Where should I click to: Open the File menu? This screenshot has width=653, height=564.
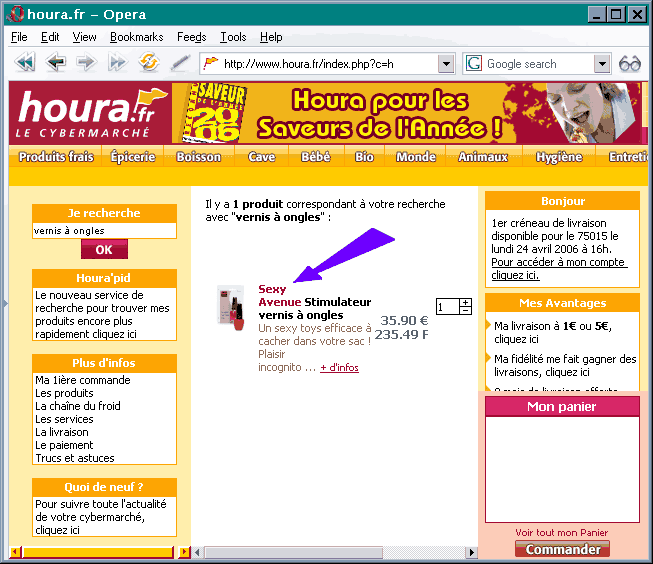(19, 37)
